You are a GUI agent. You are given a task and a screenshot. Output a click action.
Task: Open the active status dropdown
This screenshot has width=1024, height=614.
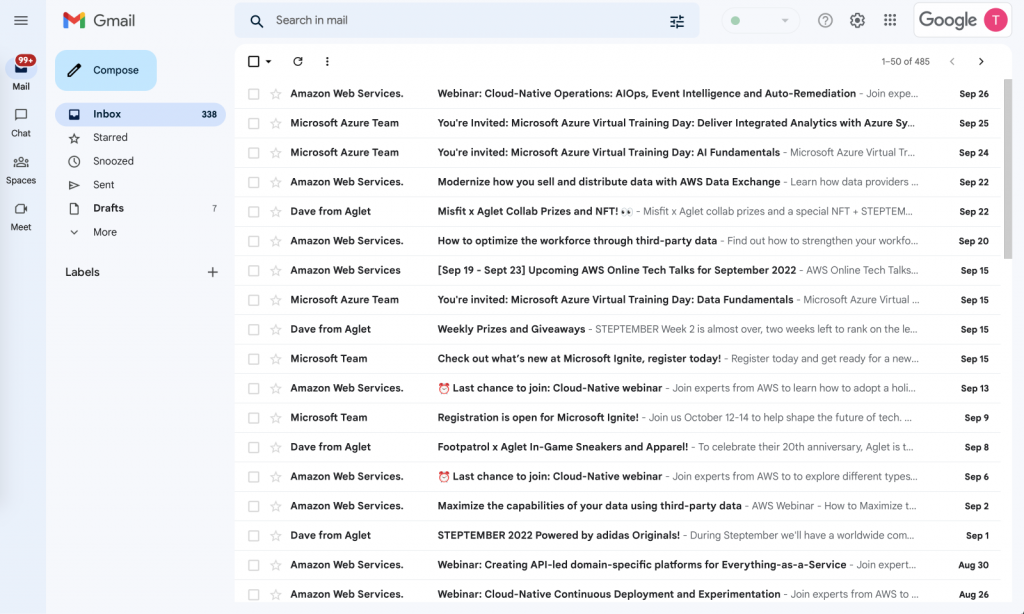point(760,21)
